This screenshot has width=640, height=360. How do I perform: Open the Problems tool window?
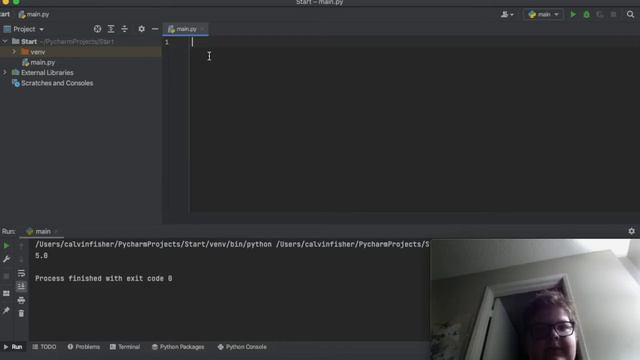click(84, 347)
